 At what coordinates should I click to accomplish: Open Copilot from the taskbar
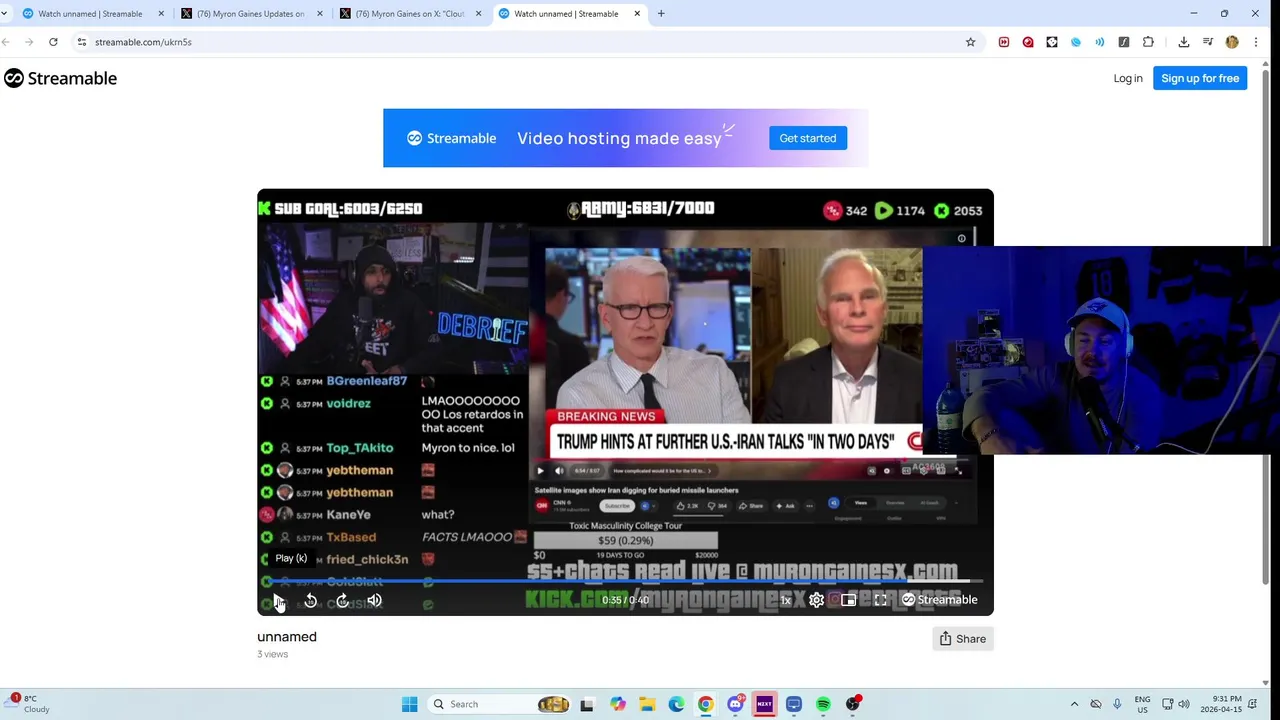618,704
